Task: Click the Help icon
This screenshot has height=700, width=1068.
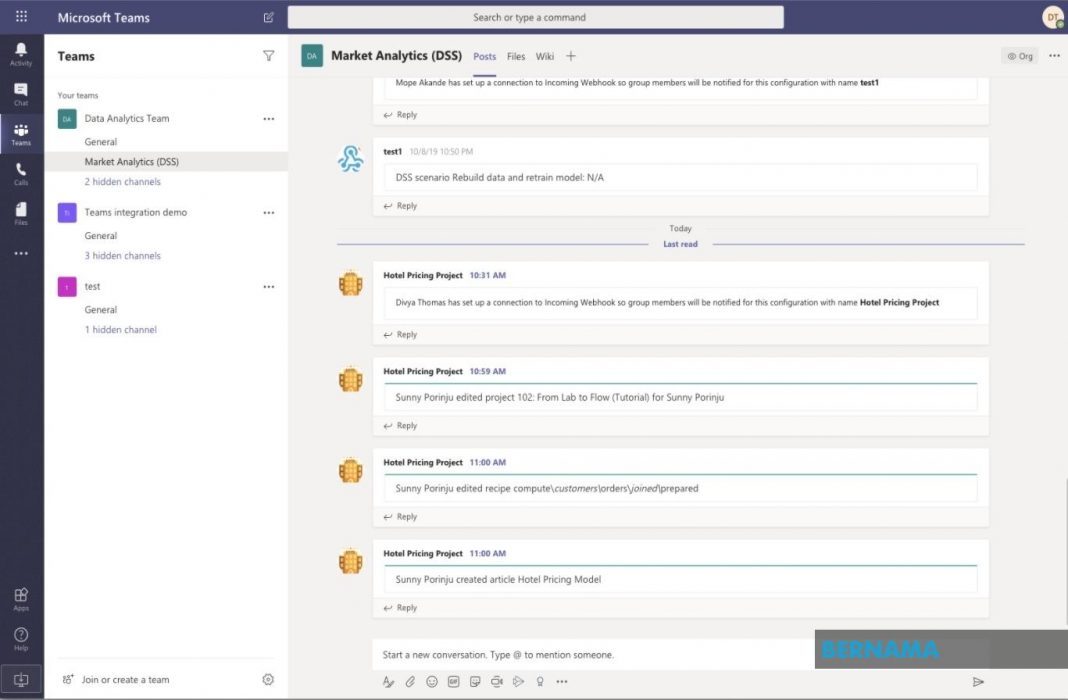Action: point(21,638)
